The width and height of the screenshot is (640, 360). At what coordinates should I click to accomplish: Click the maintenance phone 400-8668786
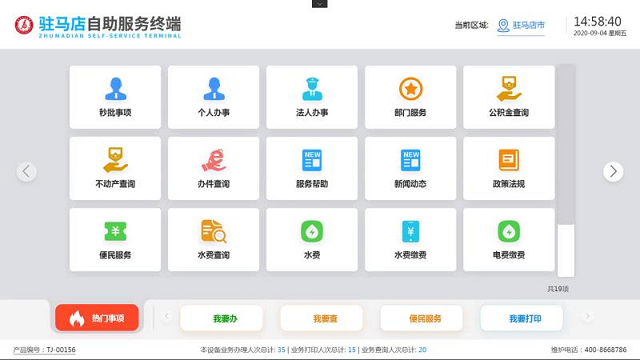606,350
